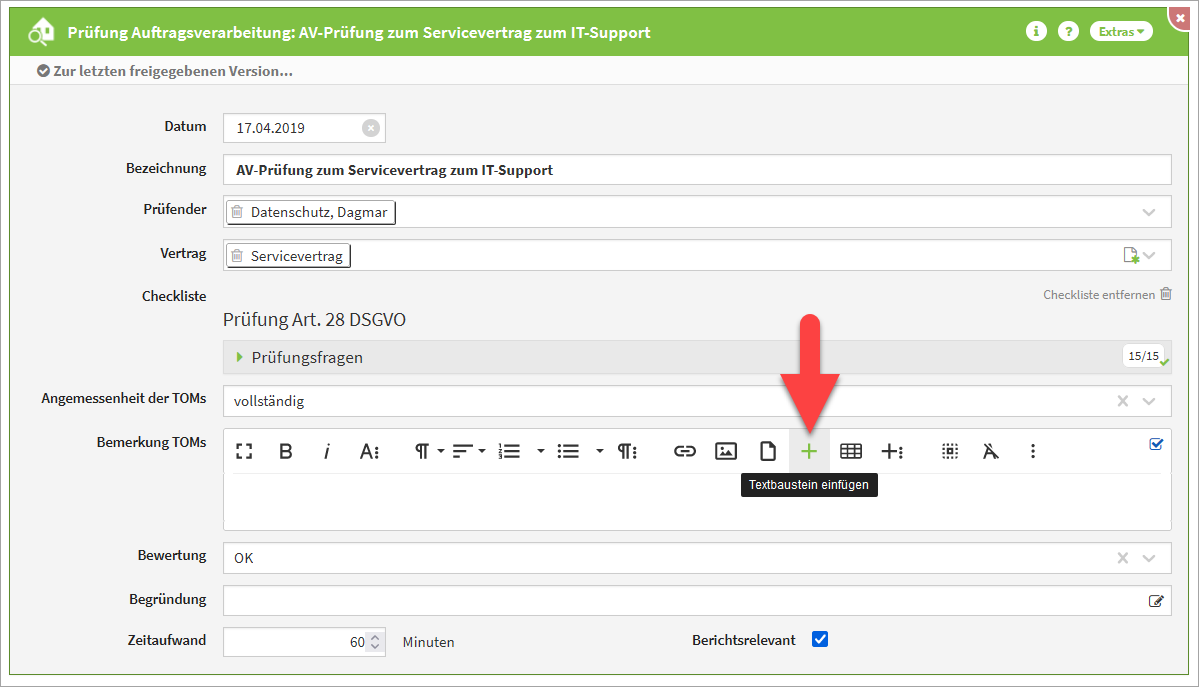The image size is (1199, 687).
Task: Go to Zur letzten freigegebenen Version
Action: click(165, 71)
